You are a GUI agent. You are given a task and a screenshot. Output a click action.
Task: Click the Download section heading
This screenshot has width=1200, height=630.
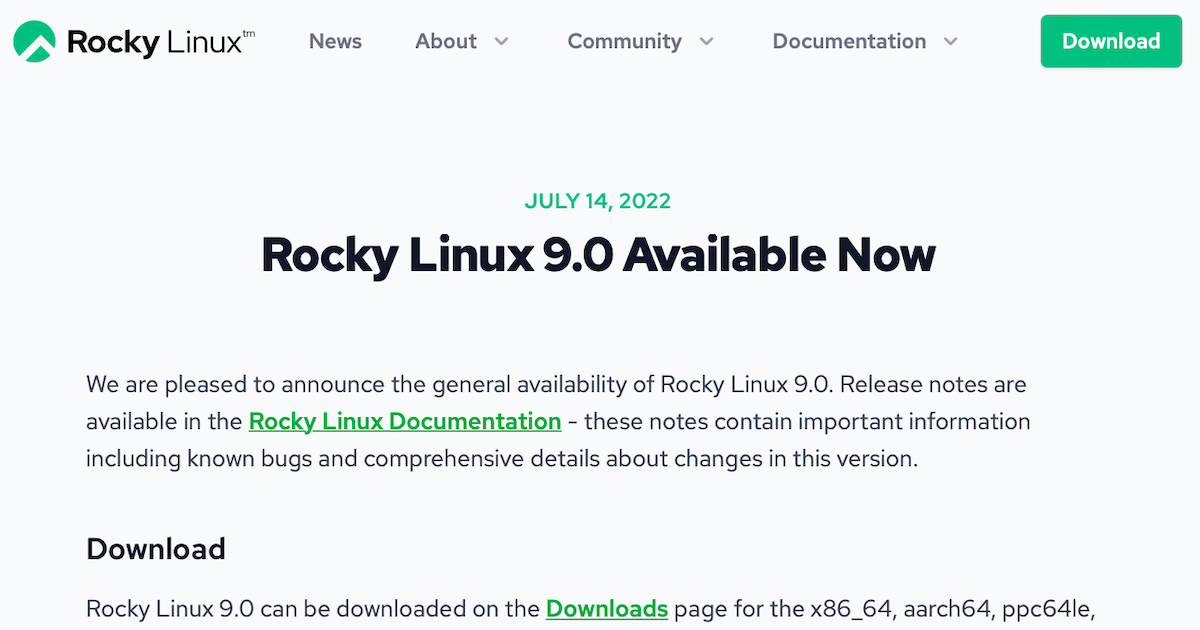(x=156, y=548)
